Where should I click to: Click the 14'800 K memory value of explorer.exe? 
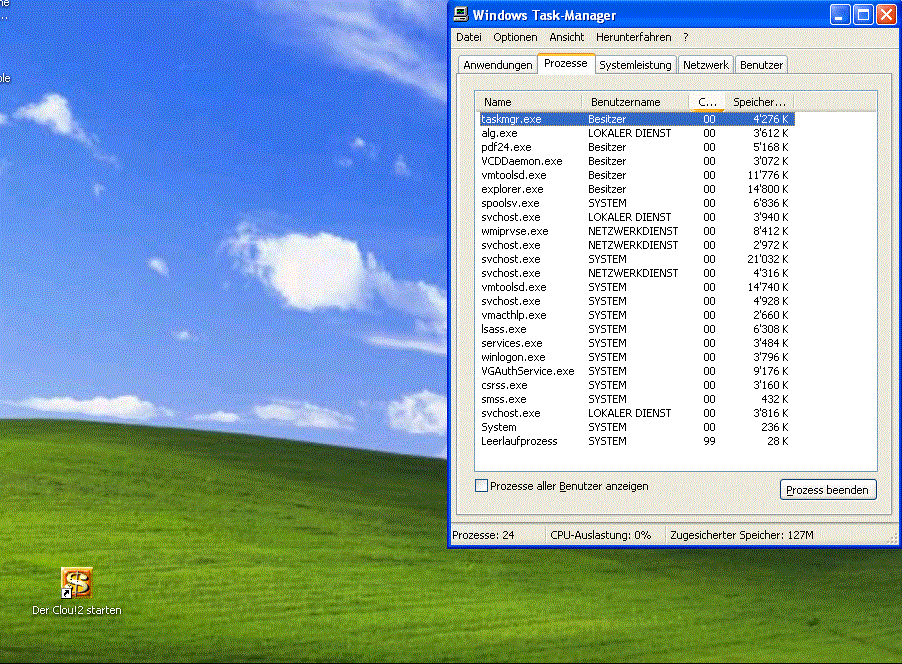768,189
